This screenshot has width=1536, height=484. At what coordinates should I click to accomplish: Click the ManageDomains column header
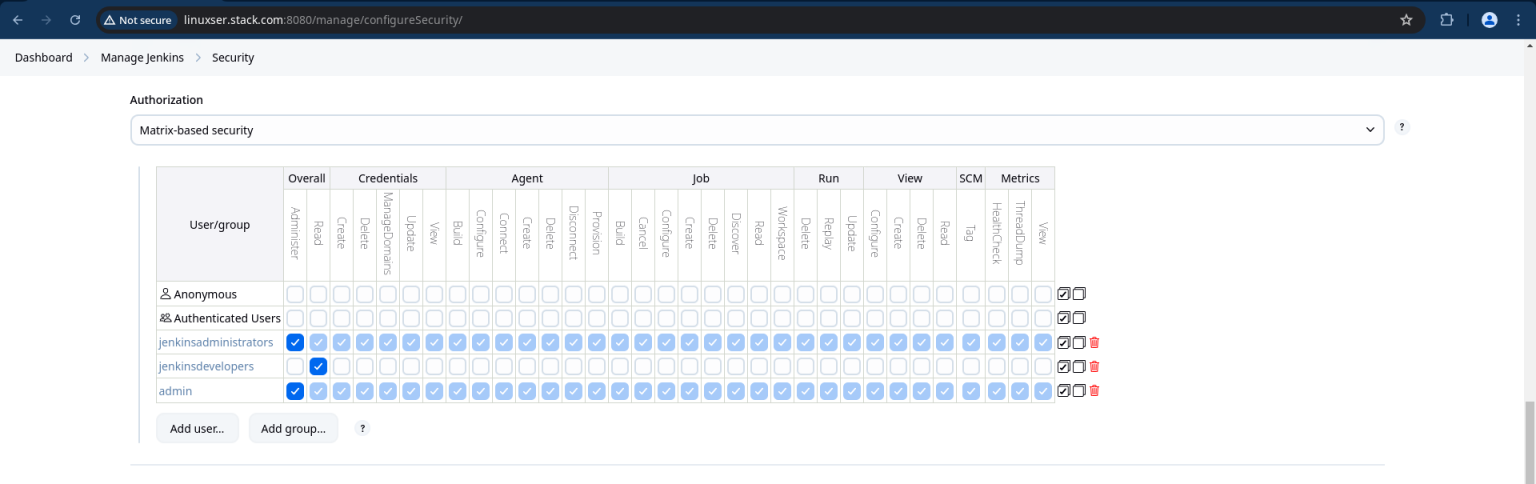point(388,234)
